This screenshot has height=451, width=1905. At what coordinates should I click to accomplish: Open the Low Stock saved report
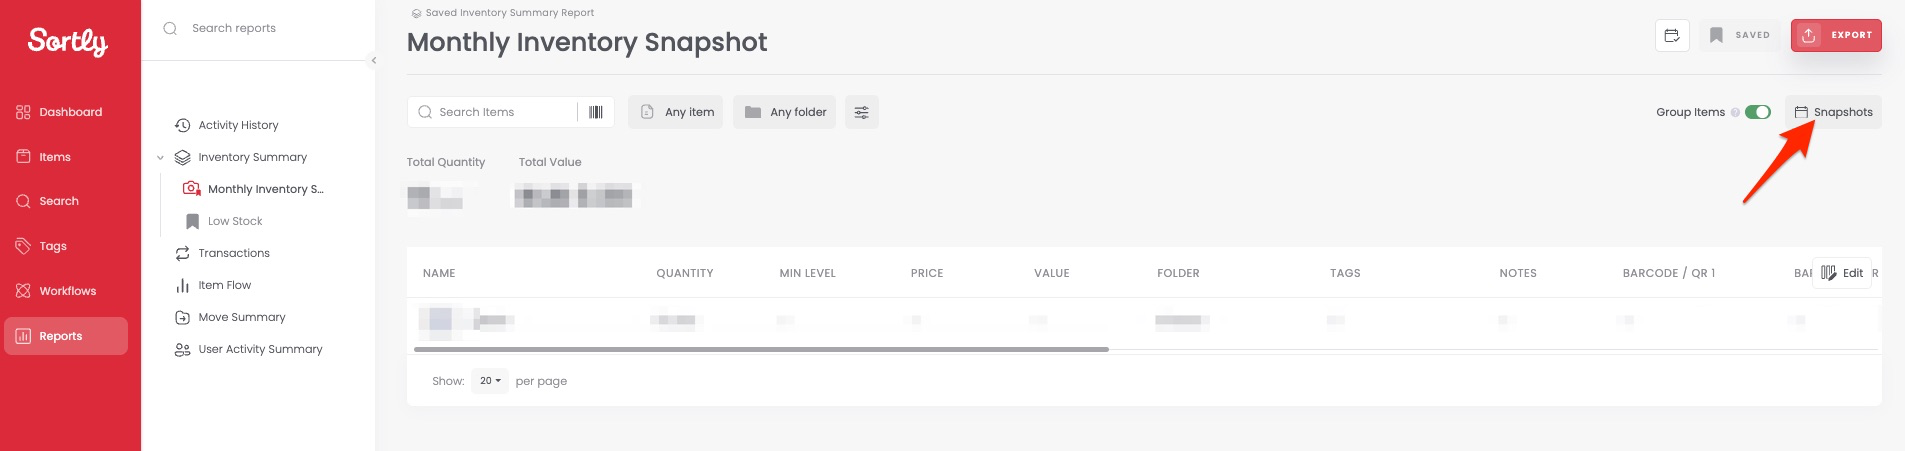235,221
